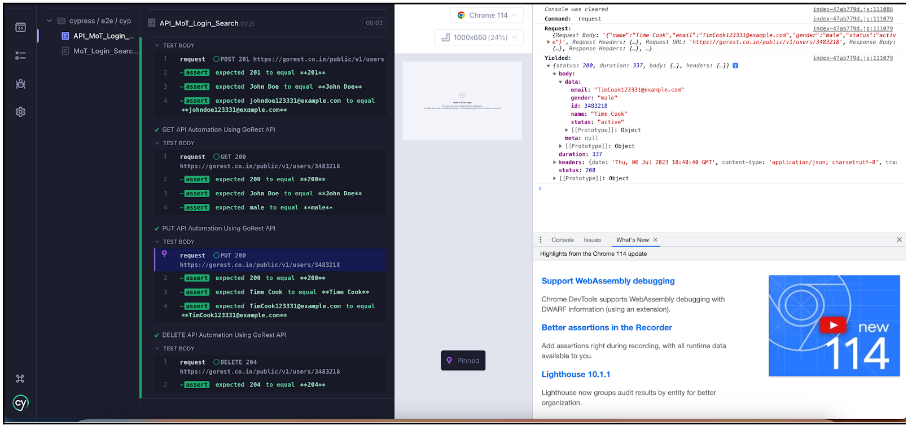The height and width of the screenshot is (427, 906).
Task: Play the Chrome 114 new features video thumbnail
Action: point(832,325)
